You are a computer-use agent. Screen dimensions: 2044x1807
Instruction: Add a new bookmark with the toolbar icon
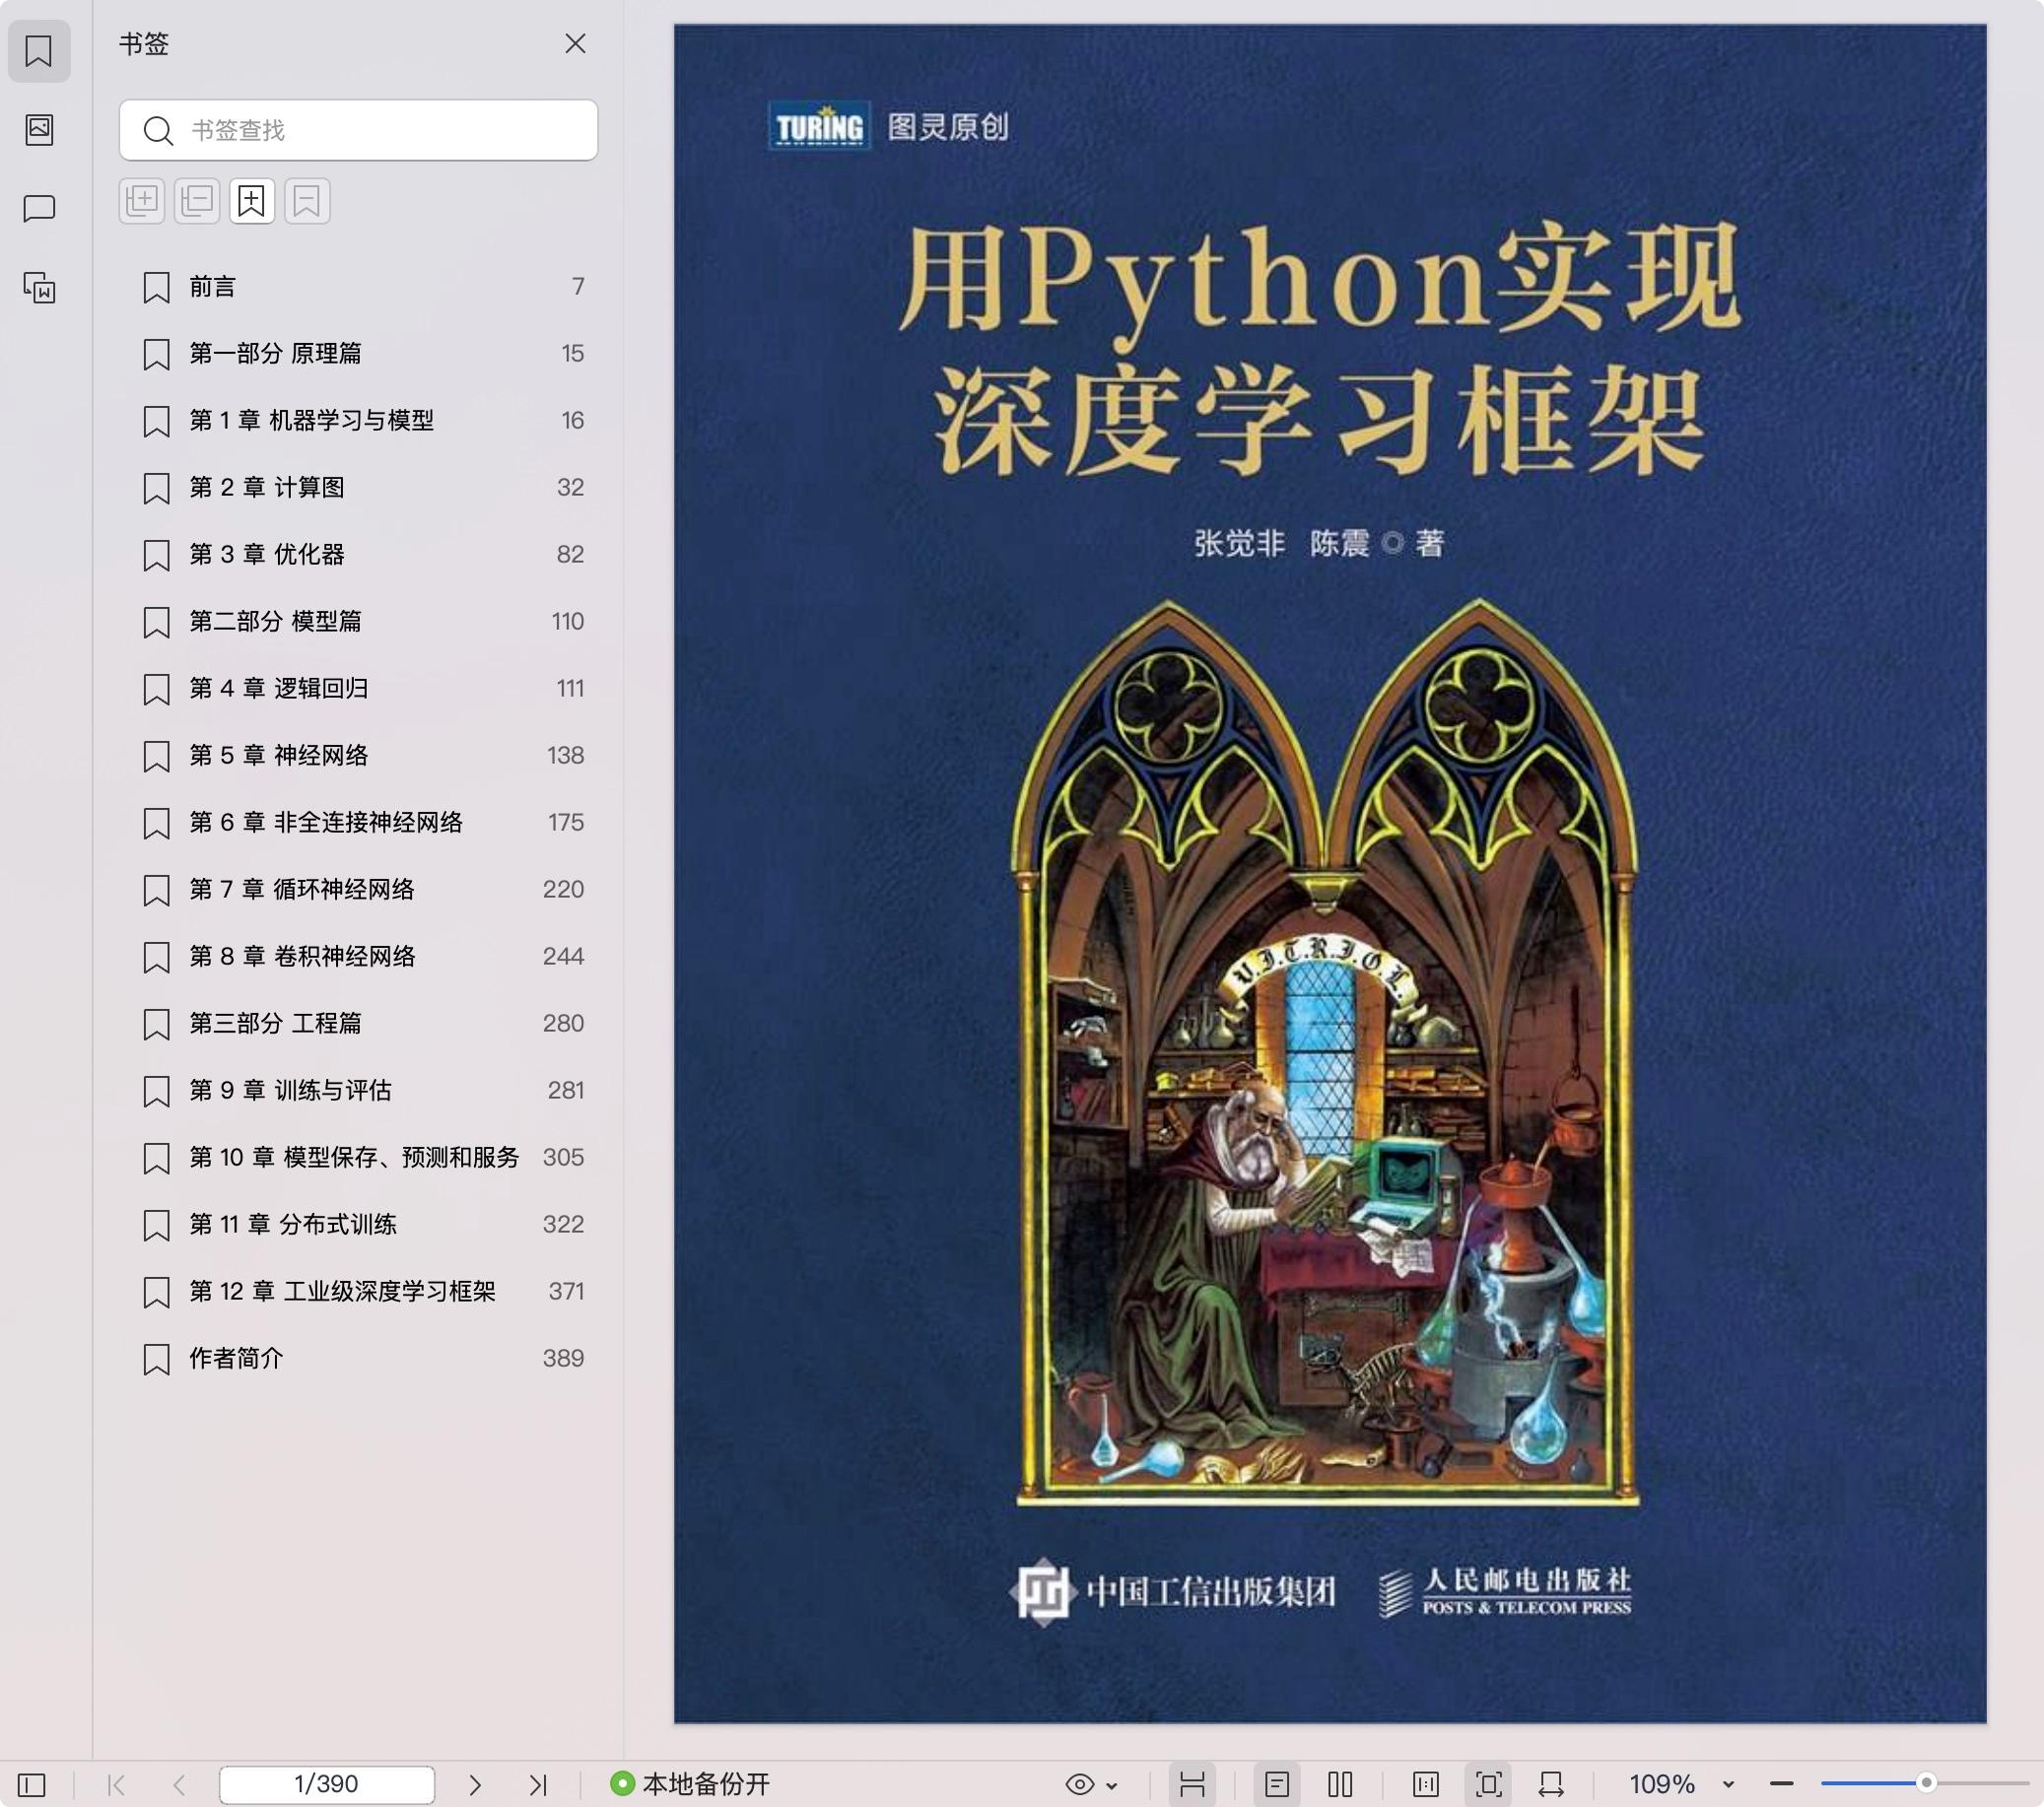click(x=252, y=201)
